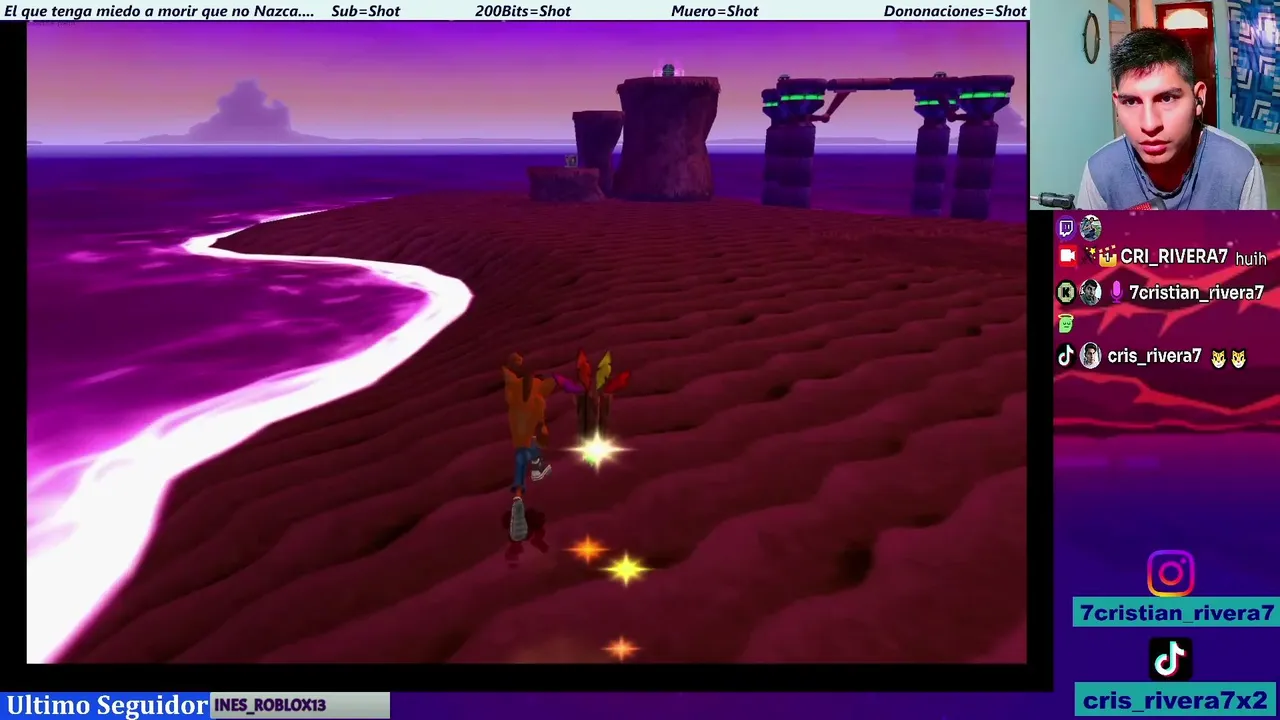Click the avatar next to the Kick logo
Image resolution: width=1280 pixels, height=720 pixels.
(x=1090, y=293)
